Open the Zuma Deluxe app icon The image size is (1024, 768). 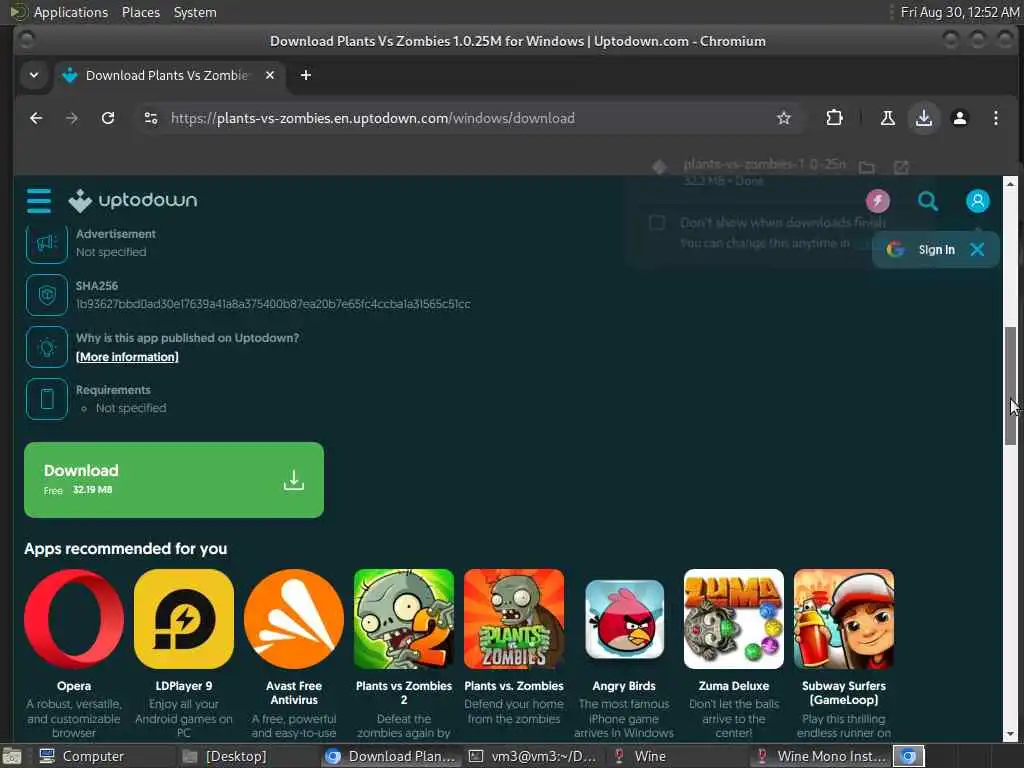tap(733, 619)
